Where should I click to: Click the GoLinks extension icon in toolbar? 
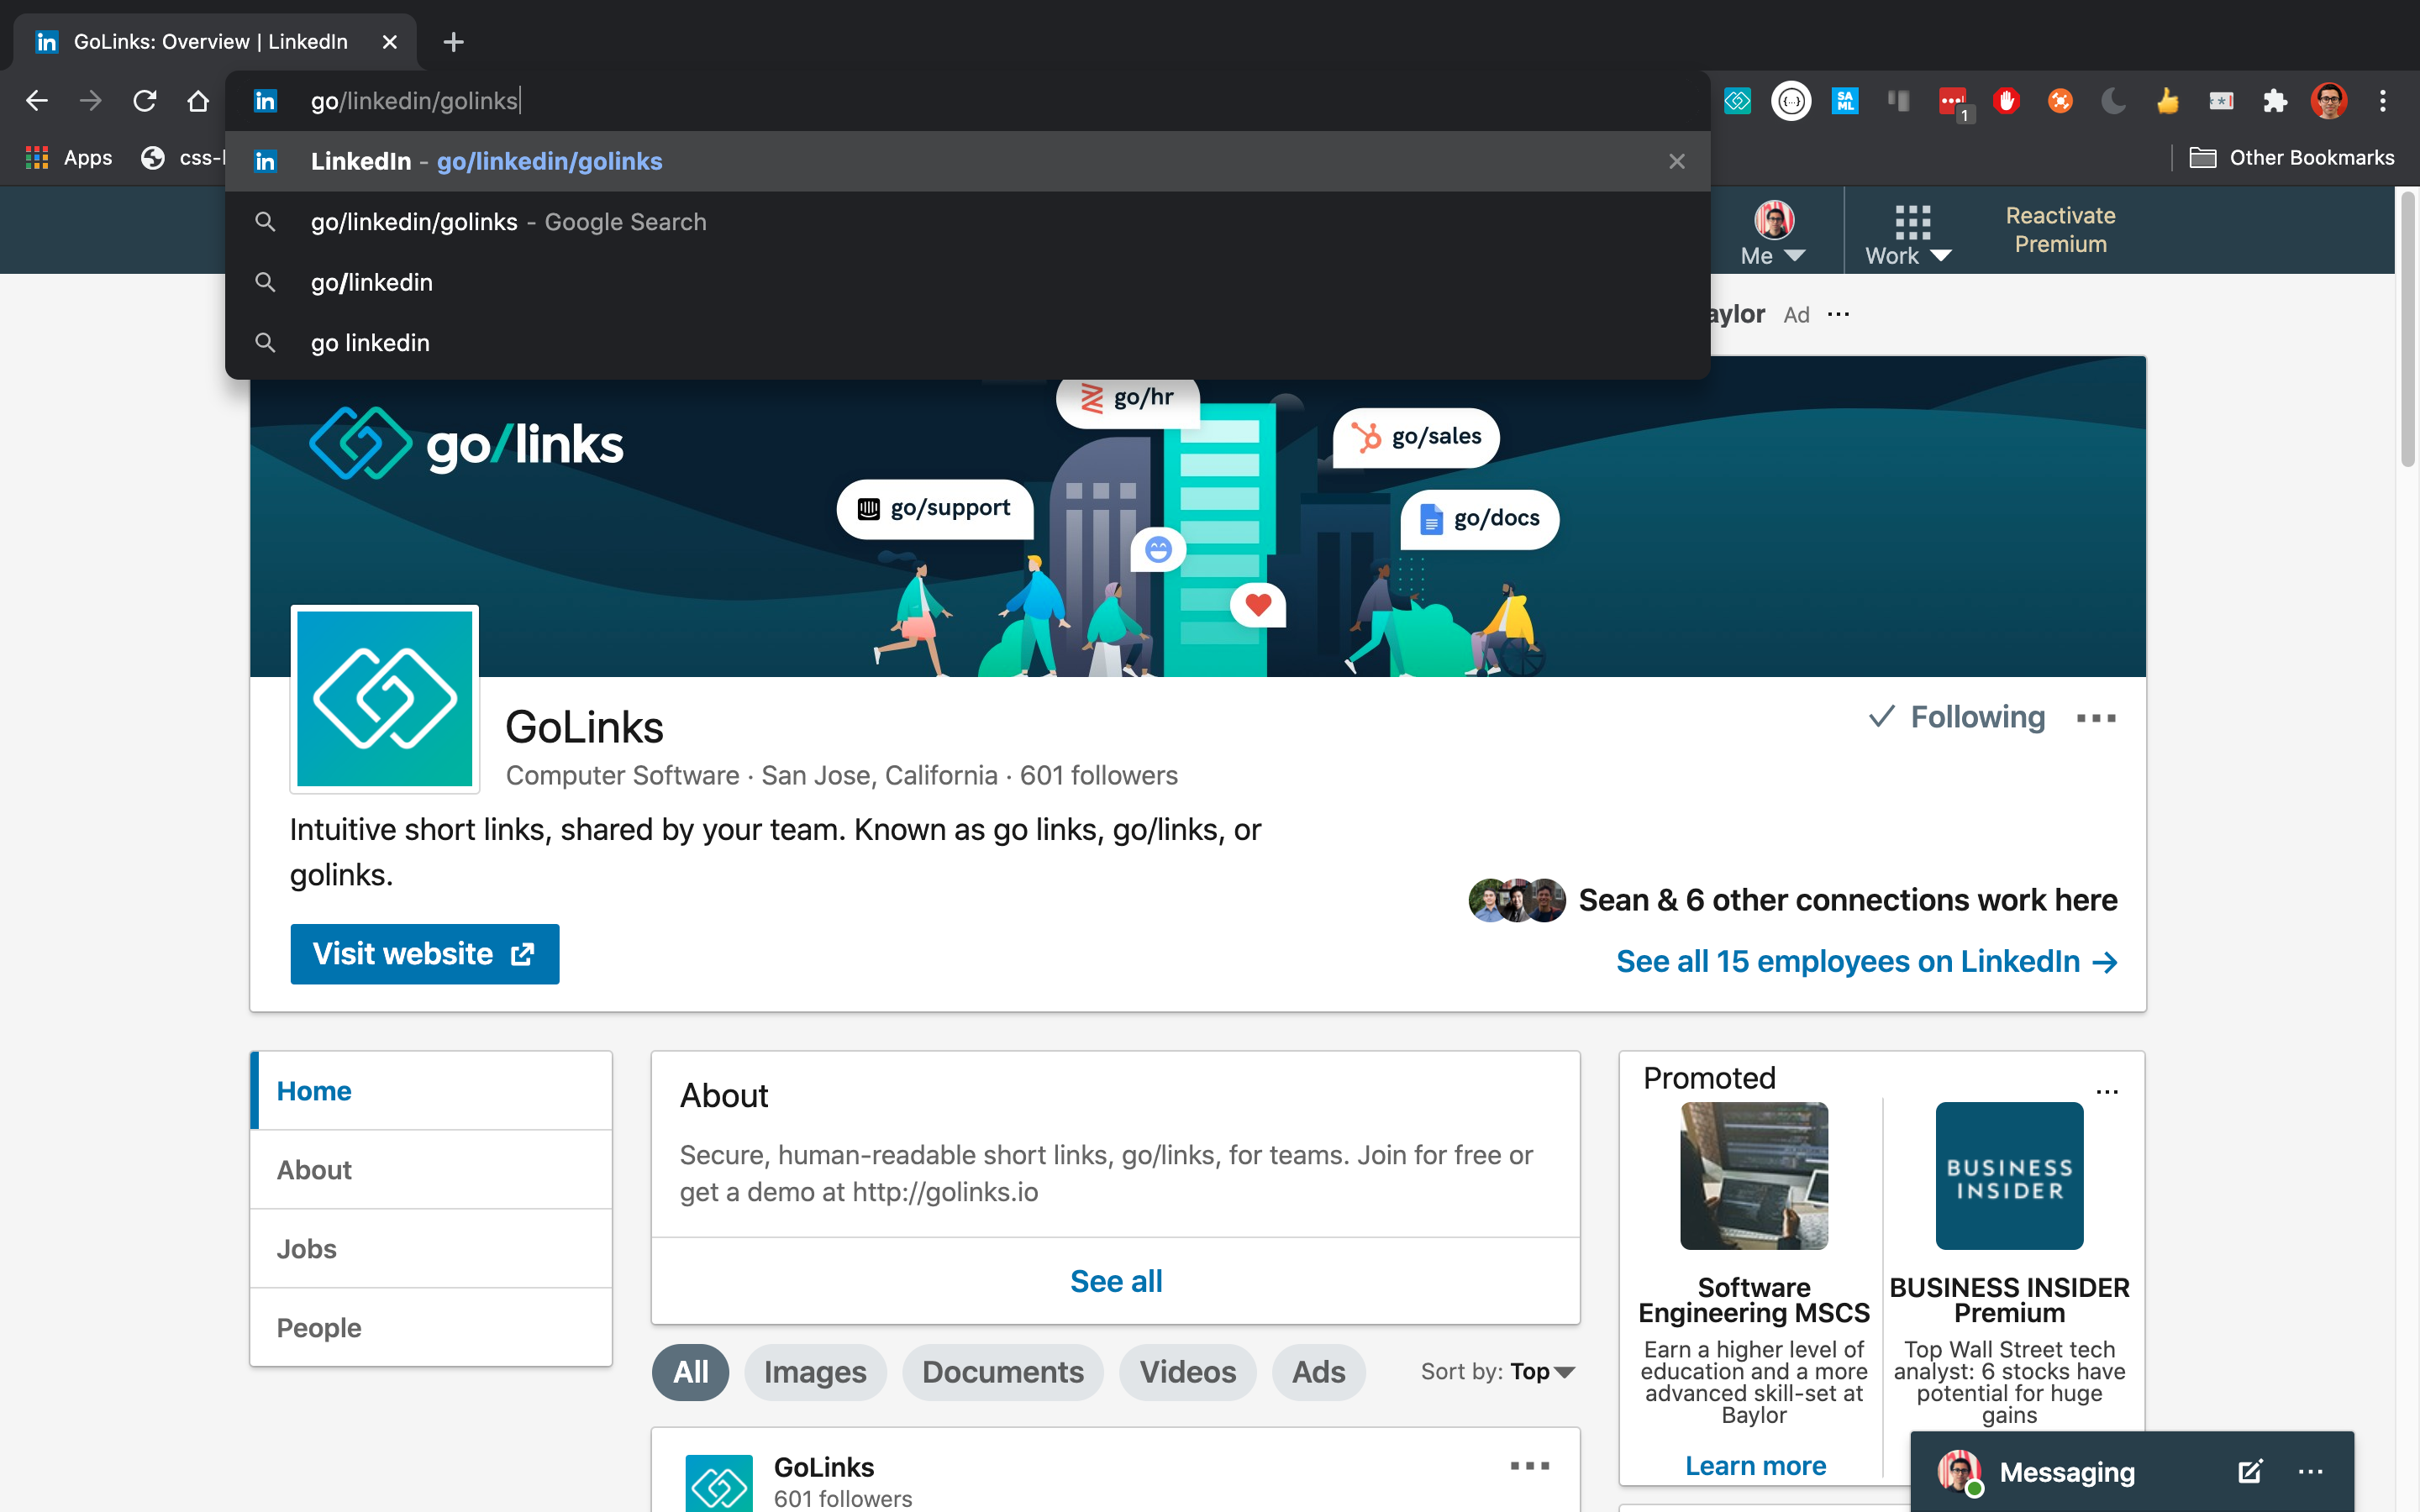pyautogui.click(x=1737, y=101)
